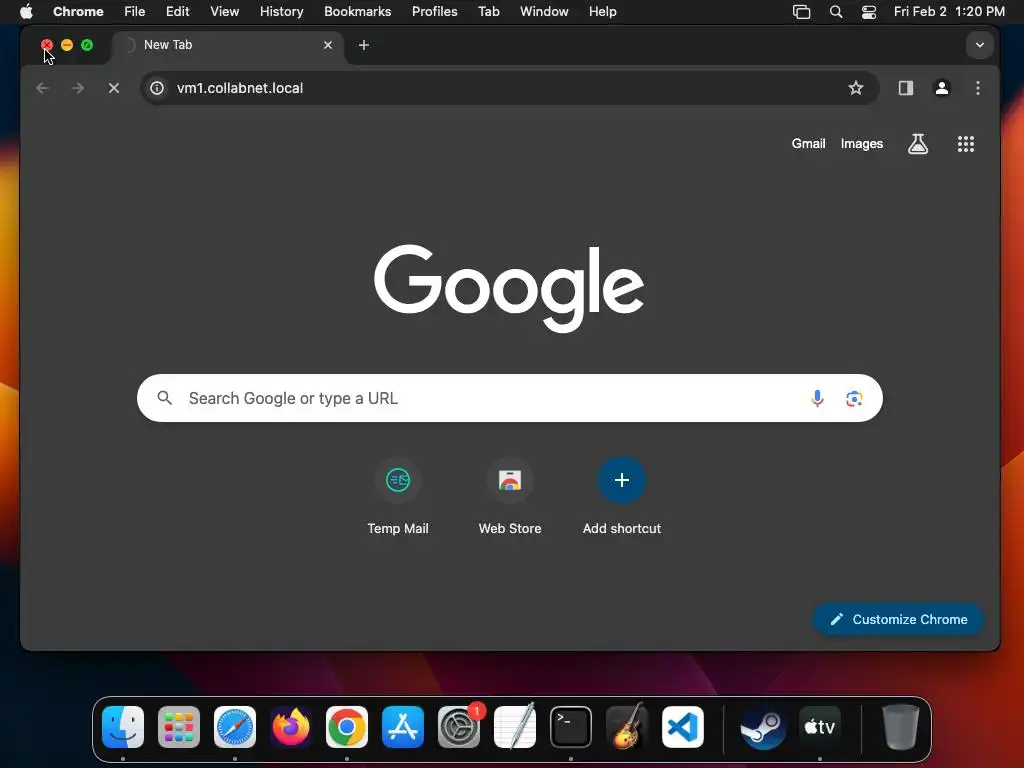The height and width of the screenshot is (768, 1024).
Task: Open System Settings from the Dock
Action: [459, 727]
